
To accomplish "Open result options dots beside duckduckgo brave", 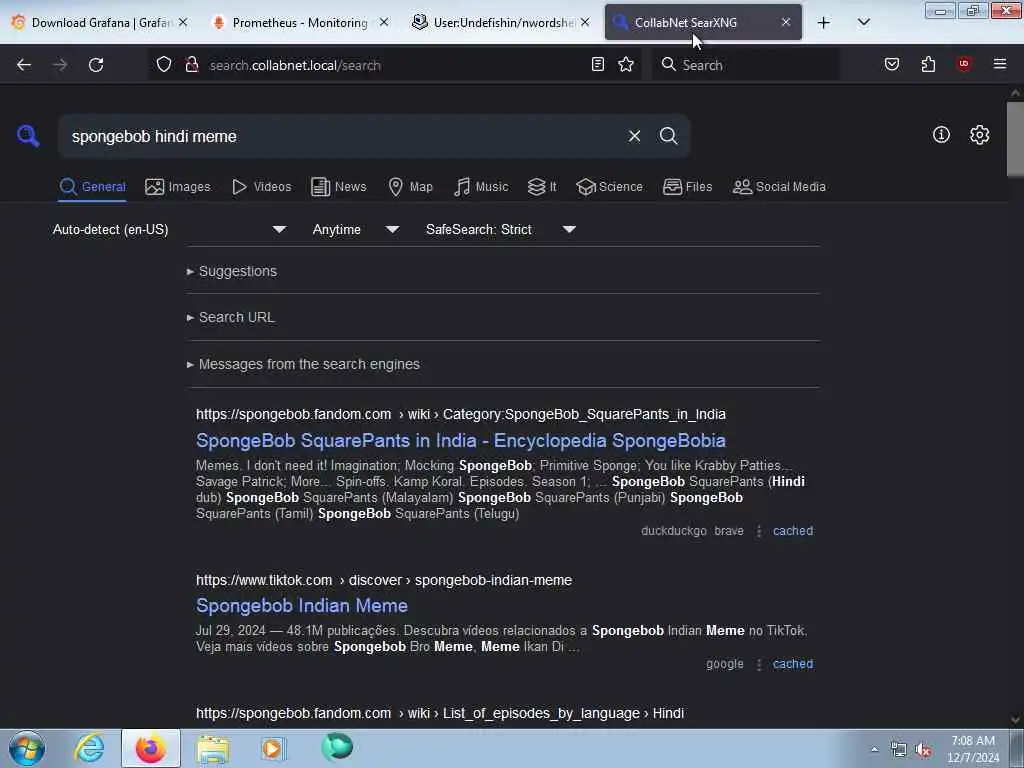I will tap(758, 531).
